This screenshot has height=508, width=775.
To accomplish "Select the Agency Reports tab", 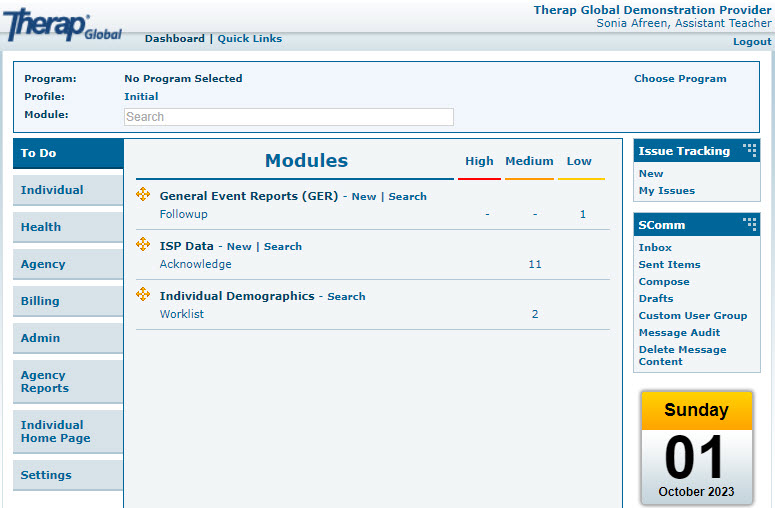I will point(68,382).
